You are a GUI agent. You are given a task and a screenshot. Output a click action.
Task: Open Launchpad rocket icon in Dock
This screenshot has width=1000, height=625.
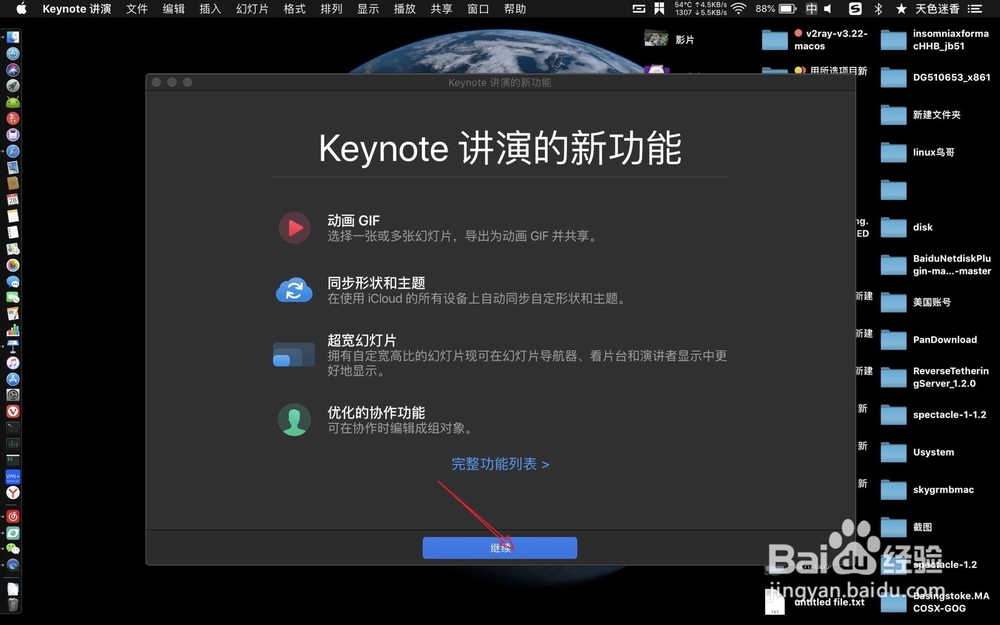13,85
